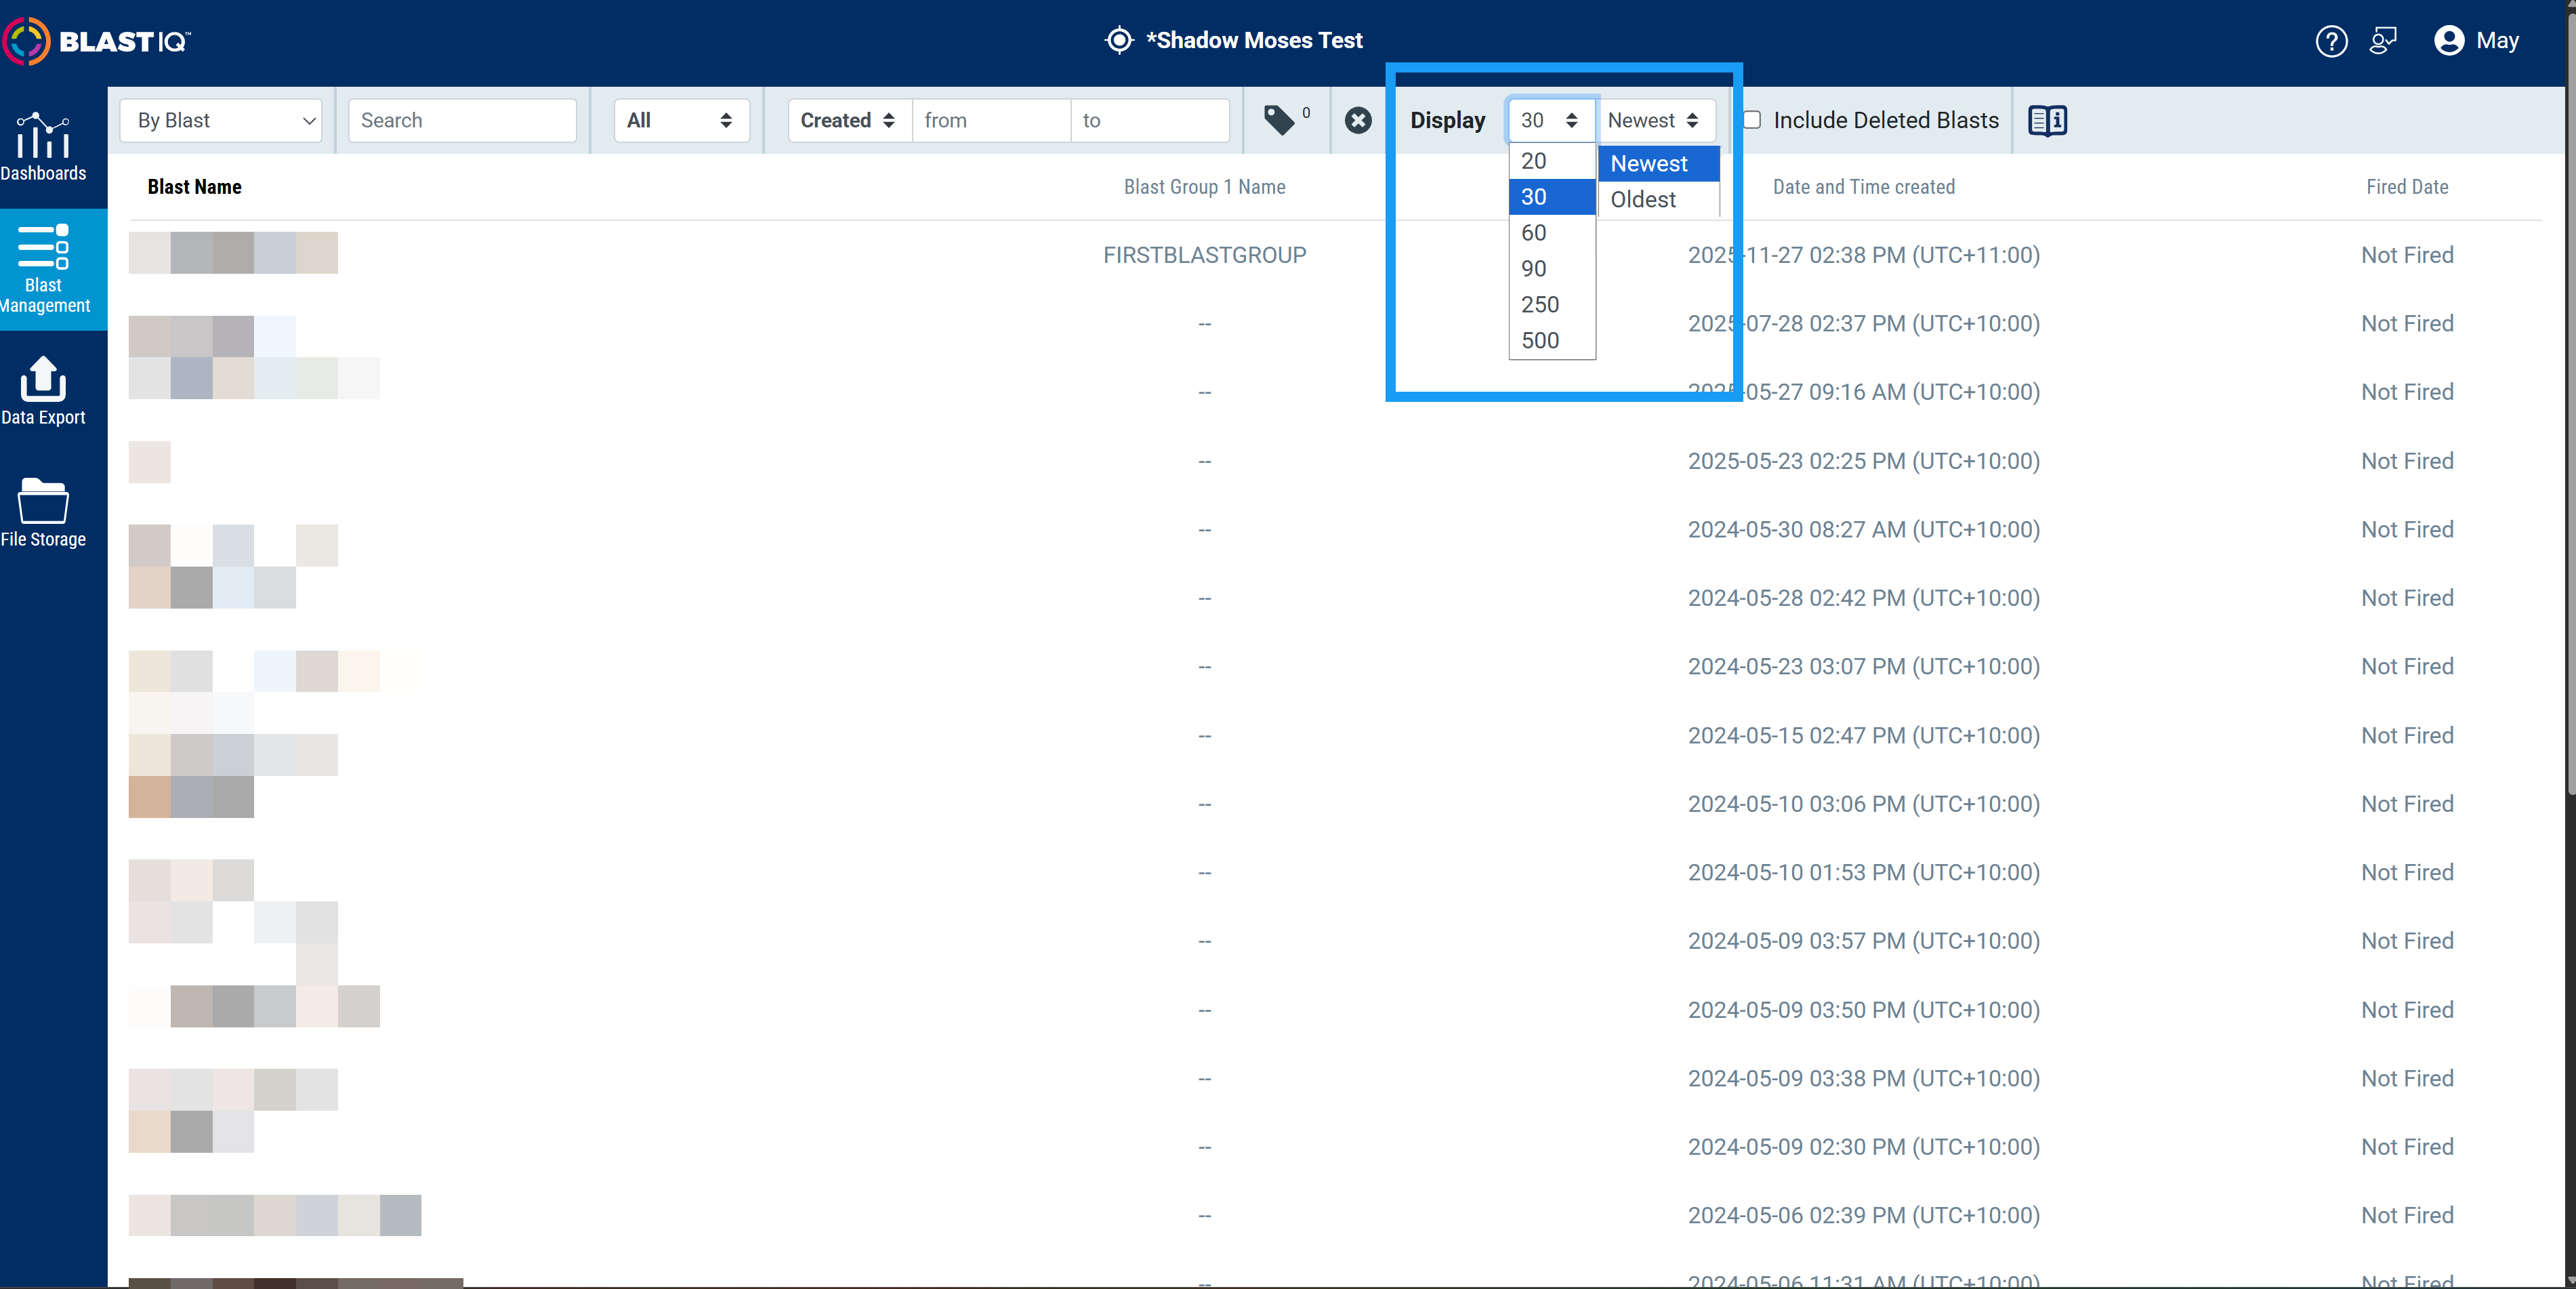Choose Oldest sort option

(1658, 200)
